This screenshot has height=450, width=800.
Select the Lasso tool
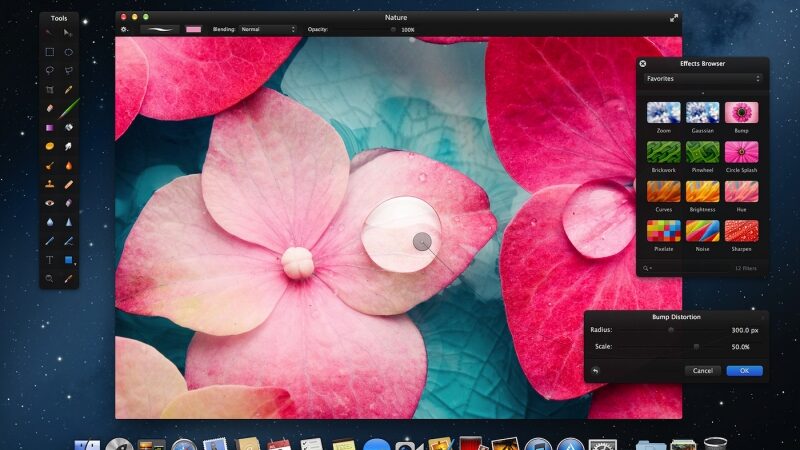49,70
